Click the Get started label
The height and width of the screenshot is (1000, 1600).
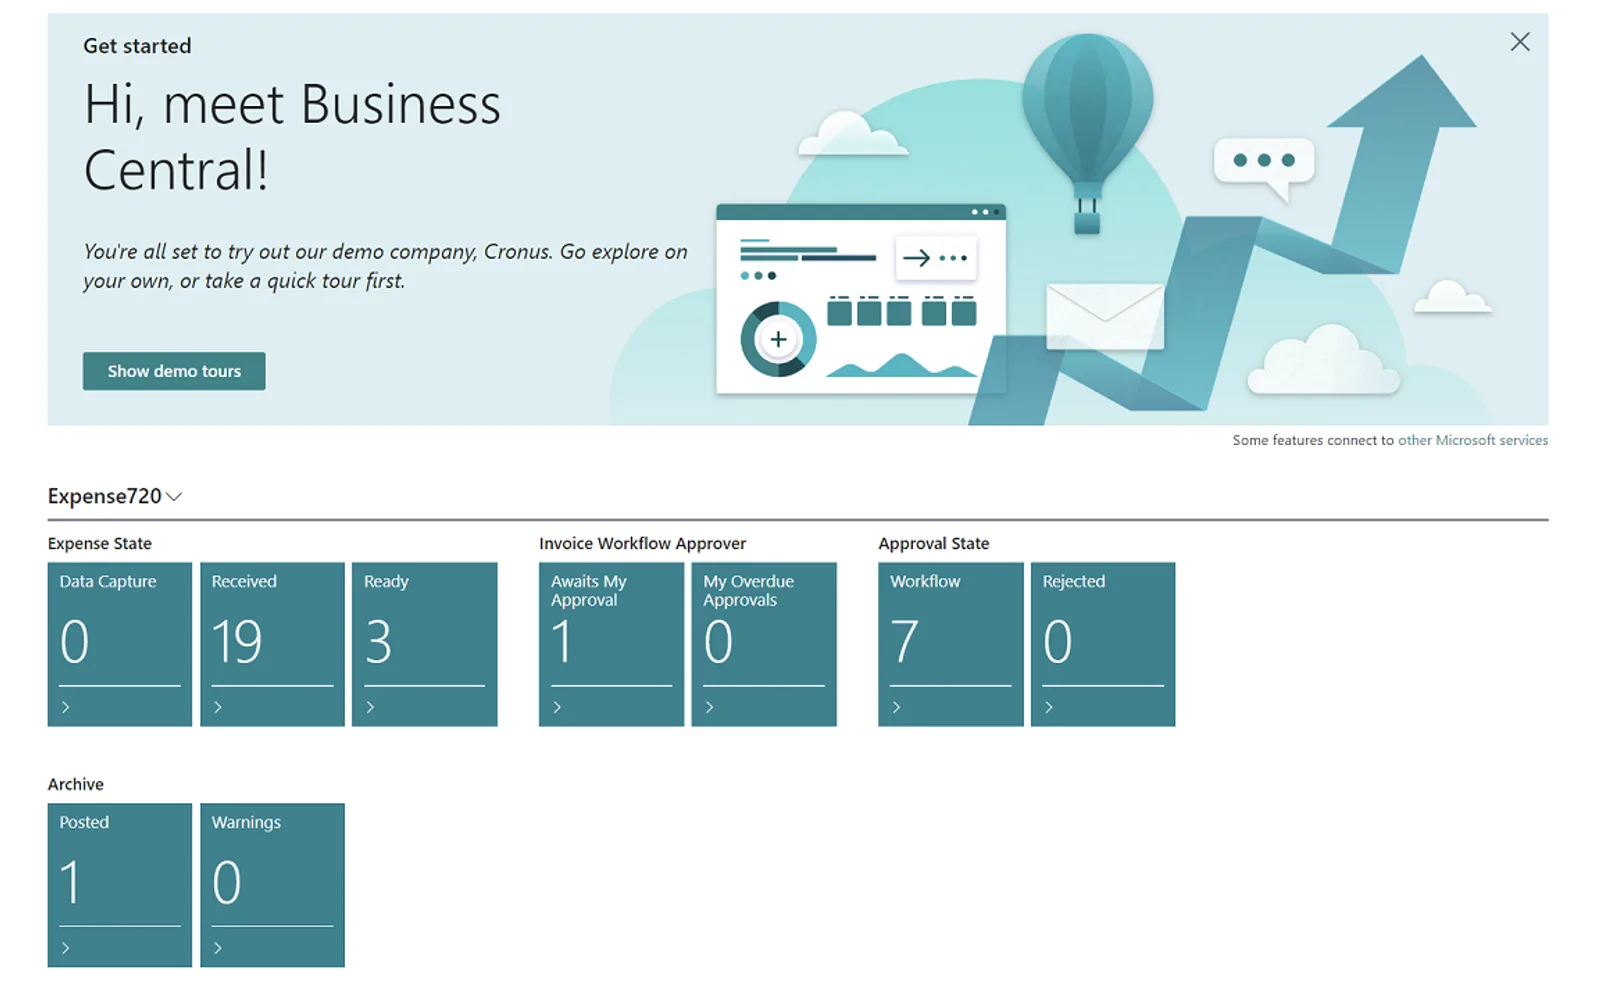pyautogui.click(x=137, y=46)
